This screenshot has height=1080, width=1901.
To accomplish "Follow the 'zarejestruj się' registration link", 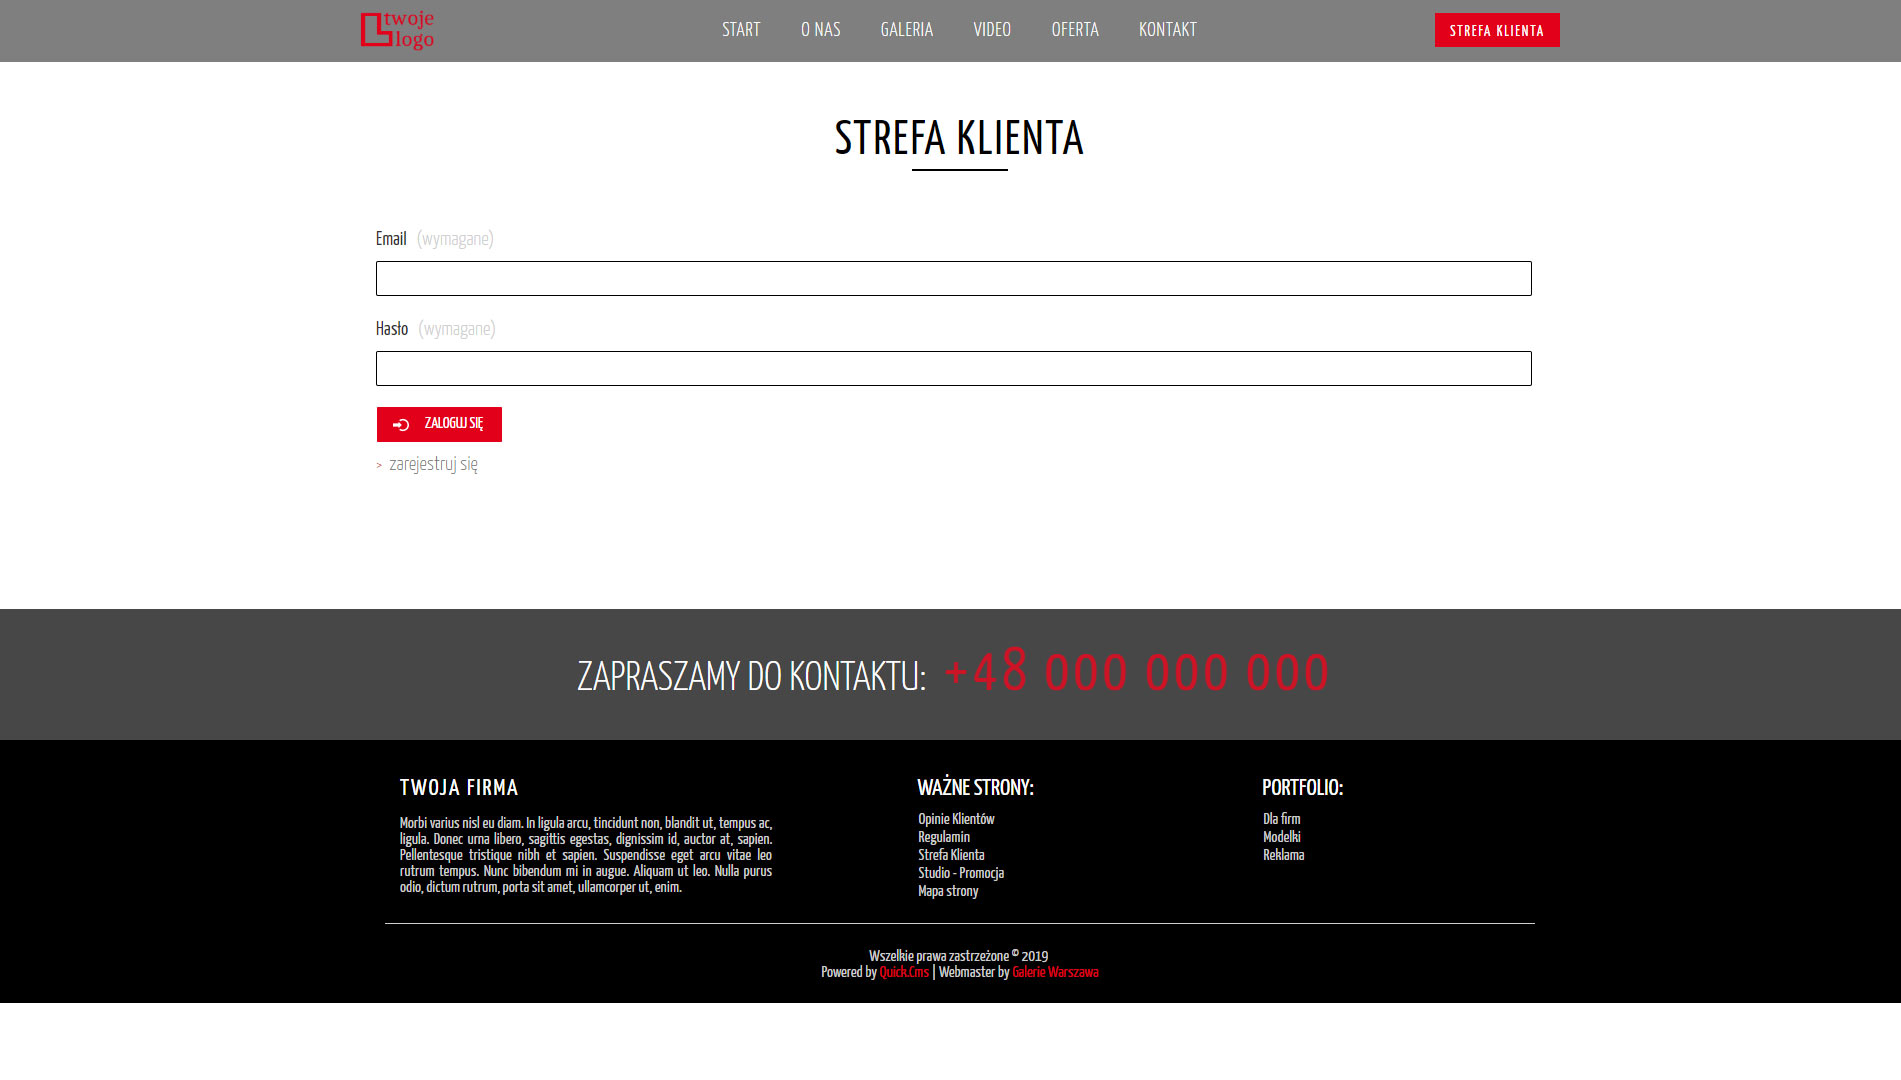I will (433, 464).
